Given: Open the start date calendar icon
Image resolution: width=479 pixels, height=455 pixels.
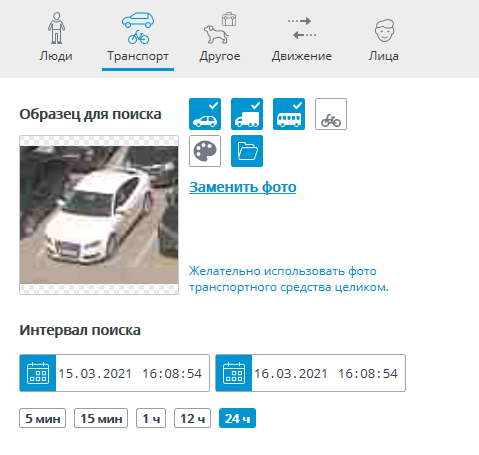Looking at the screenshot, I should (x=38, y=373).
